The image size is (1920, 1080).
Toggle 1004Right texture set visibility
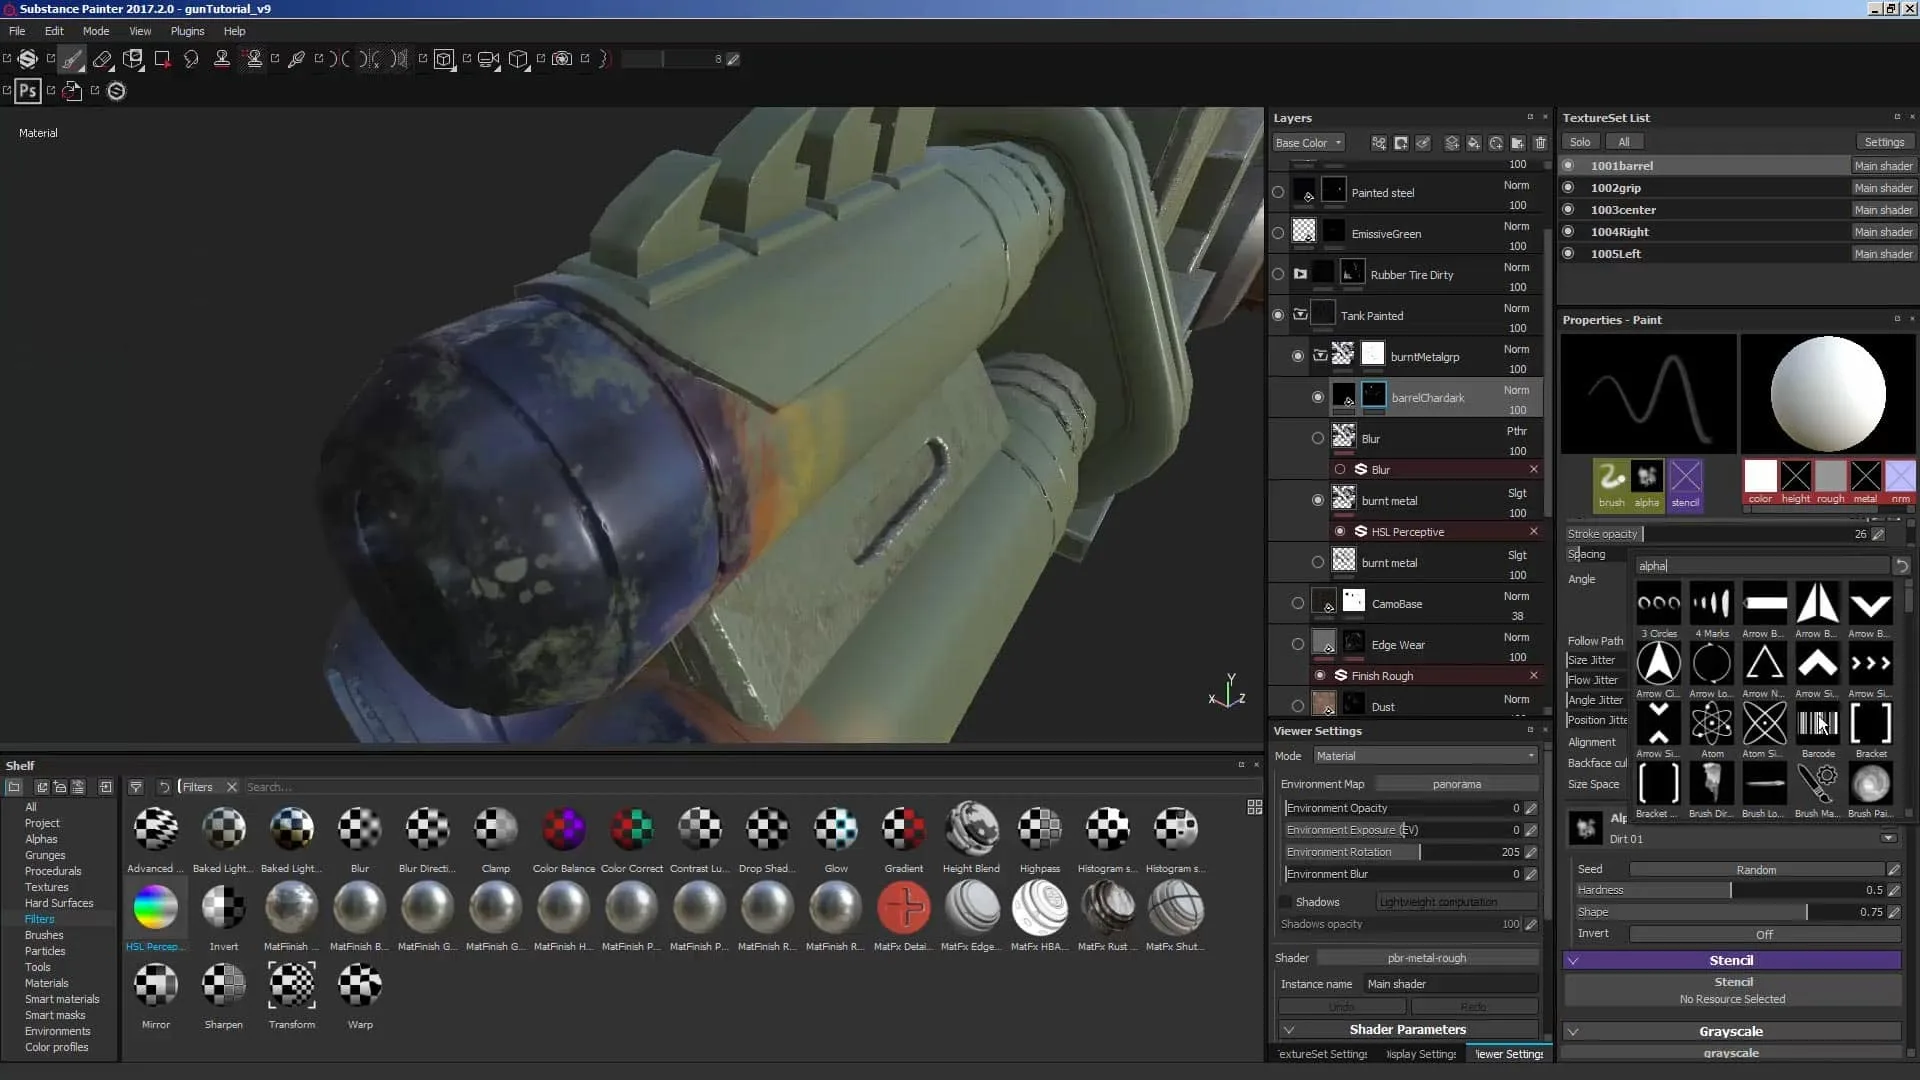[x=1568, y=232]
